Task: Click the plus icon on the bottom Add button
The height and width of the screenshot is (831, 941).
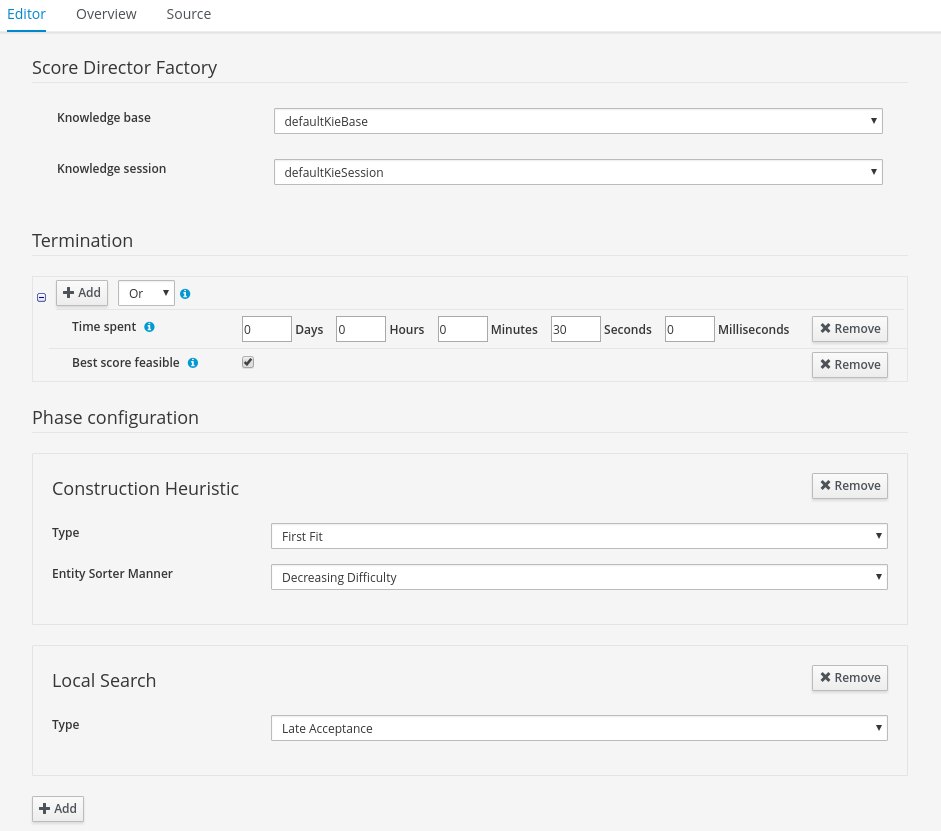Action: tap(43, 808)
